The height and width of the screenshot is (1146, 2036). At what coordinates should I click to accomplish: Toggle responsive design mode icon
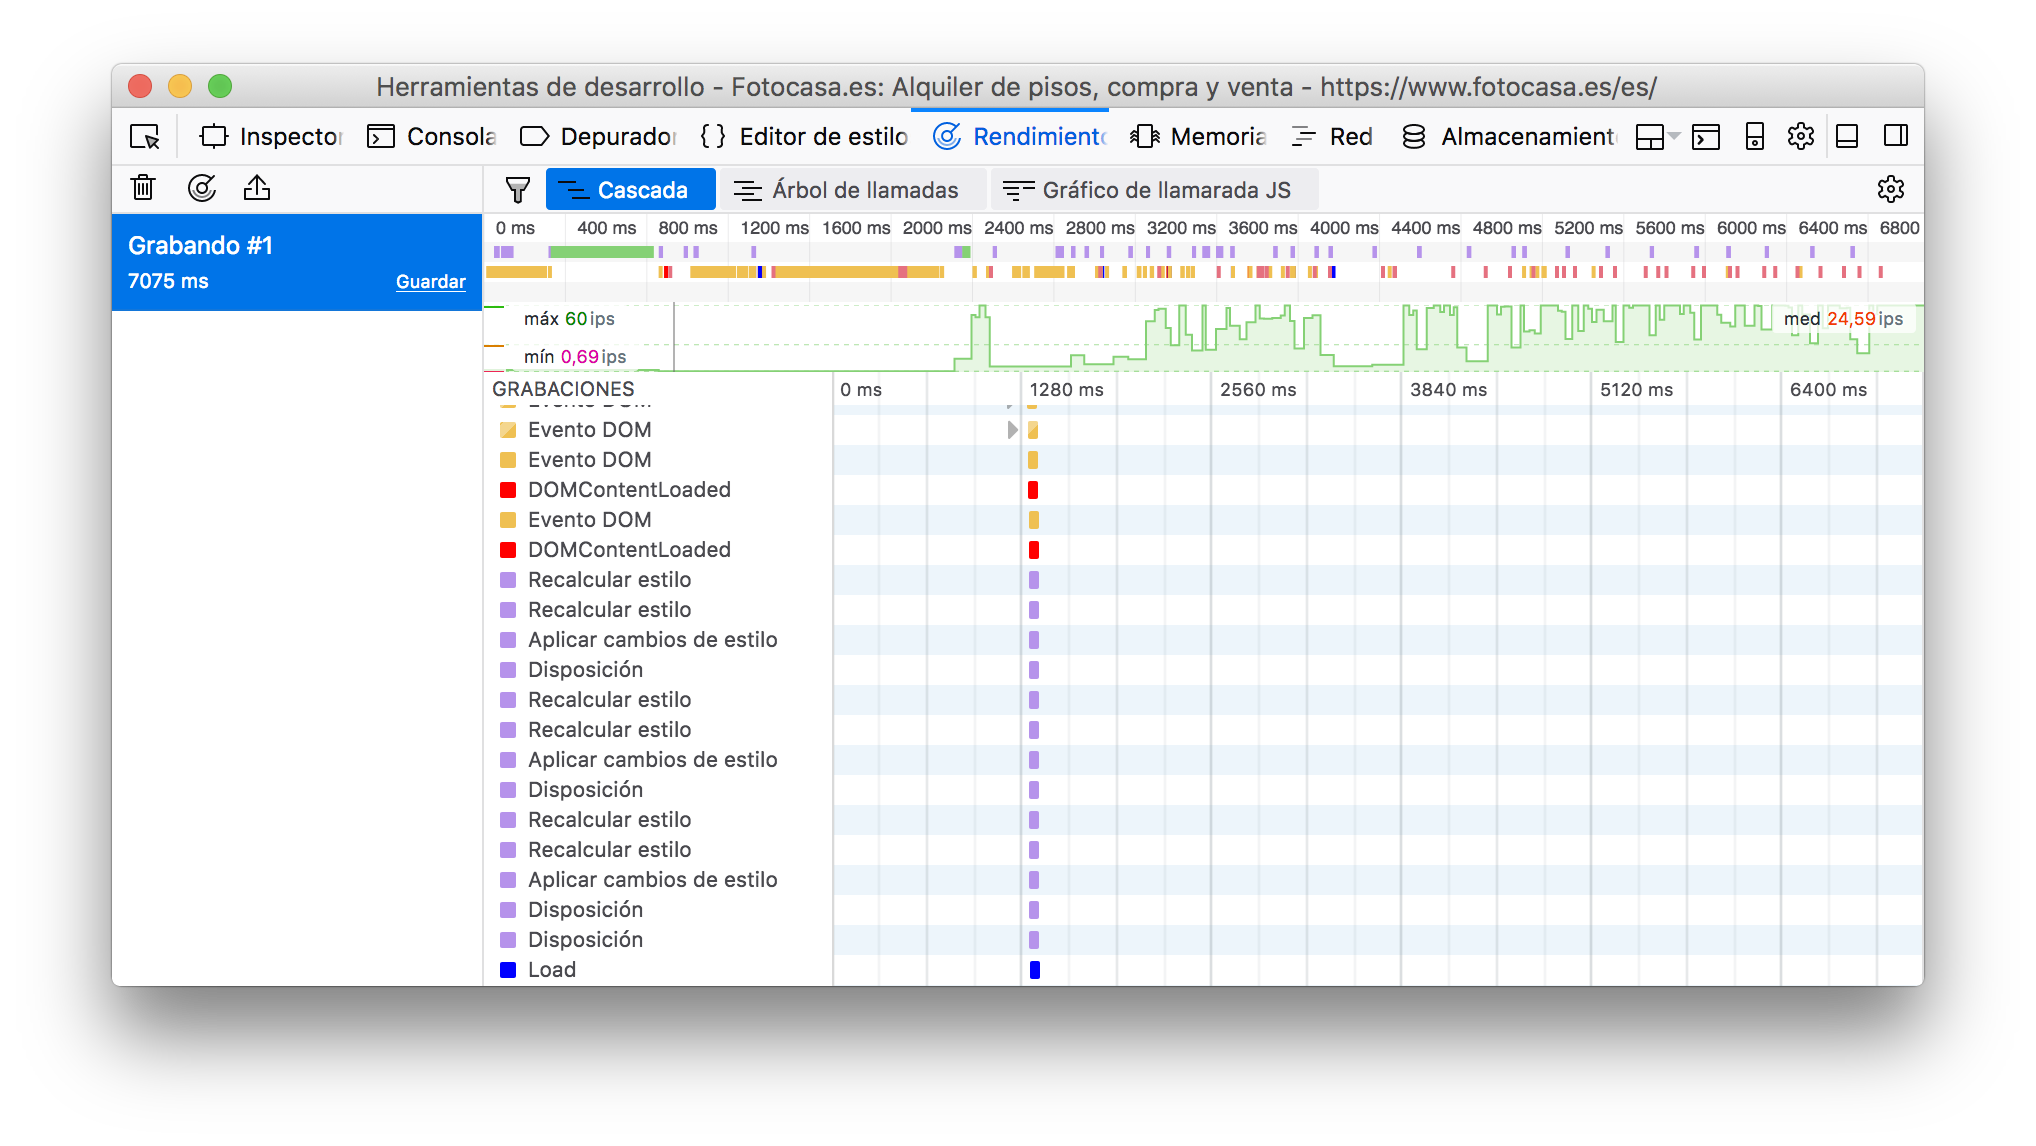[1754, 136]
